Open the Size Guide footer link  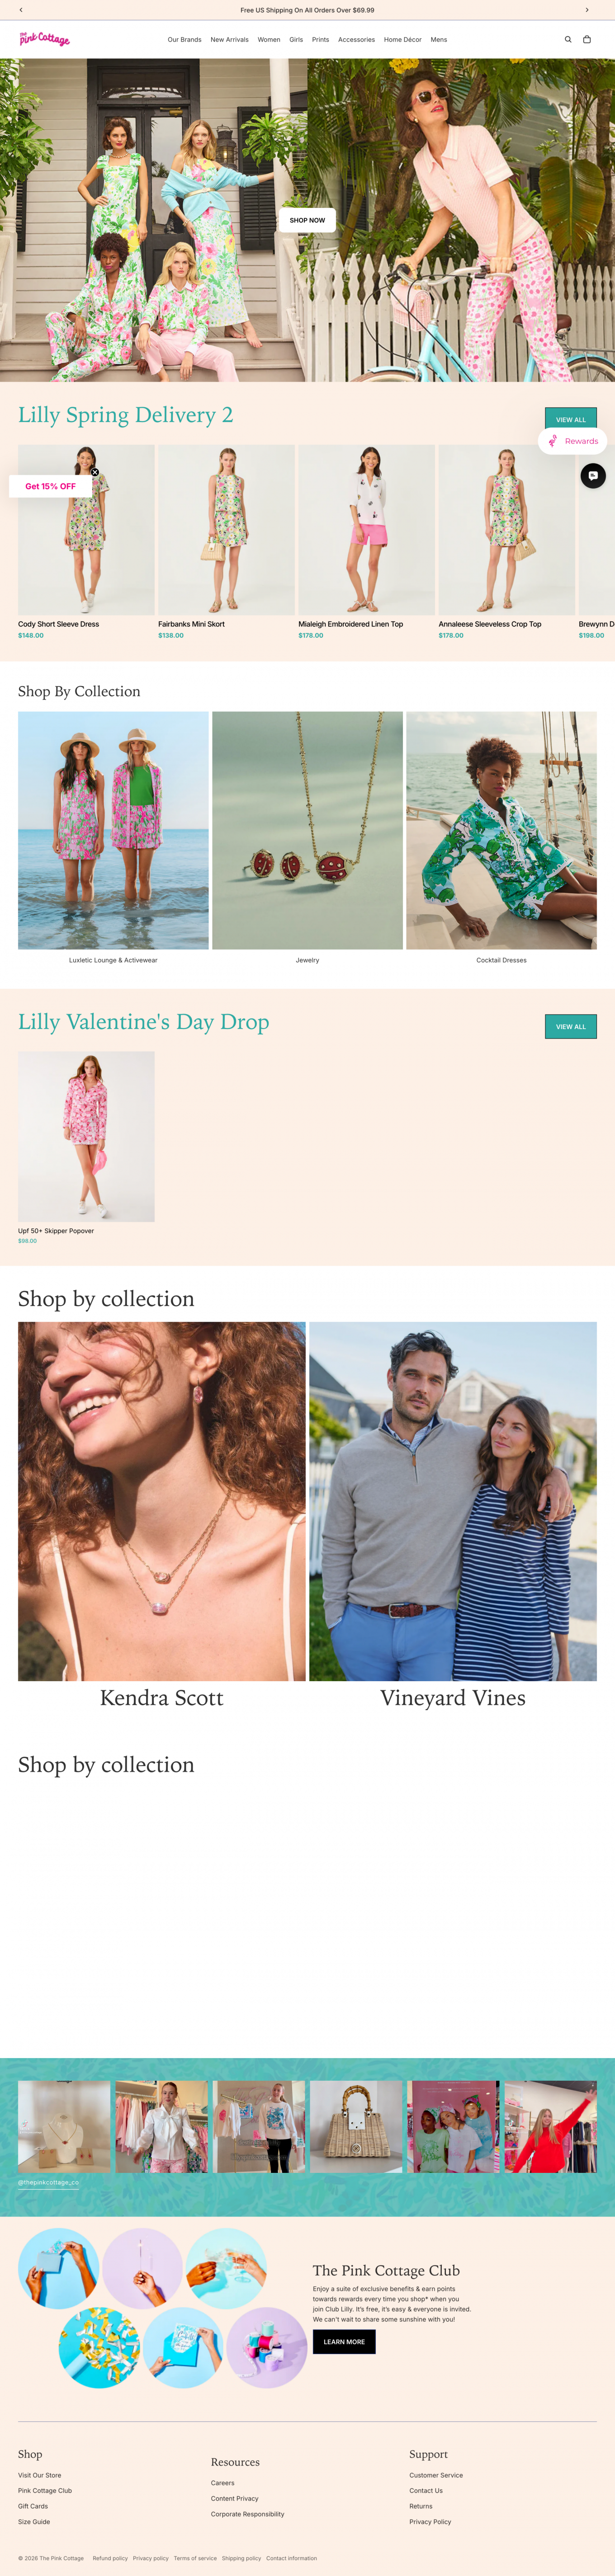point(34,2521)
